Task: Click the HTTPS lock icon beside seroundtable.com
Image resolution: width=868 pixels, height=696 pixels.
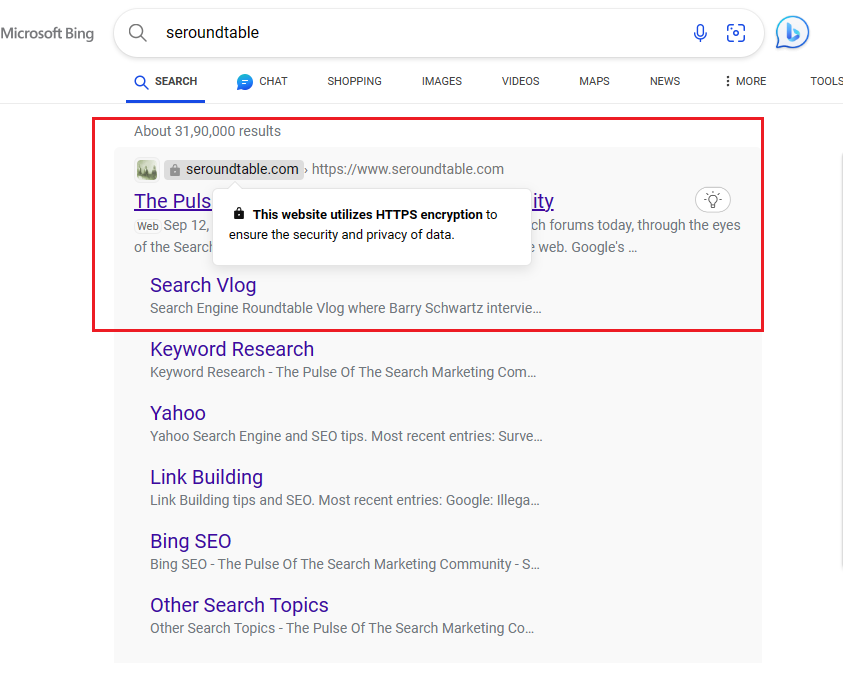Action: pyautogui.click(x=175, y=169)
